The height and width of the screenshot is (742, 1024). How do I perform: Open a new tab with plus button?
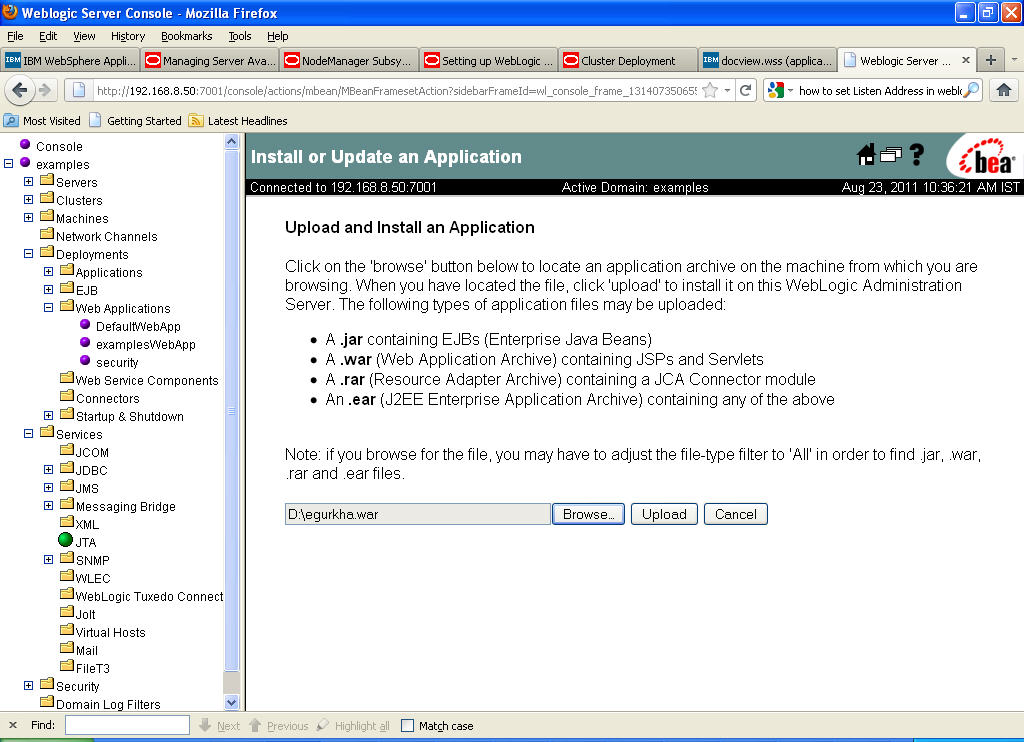(991, 60)
